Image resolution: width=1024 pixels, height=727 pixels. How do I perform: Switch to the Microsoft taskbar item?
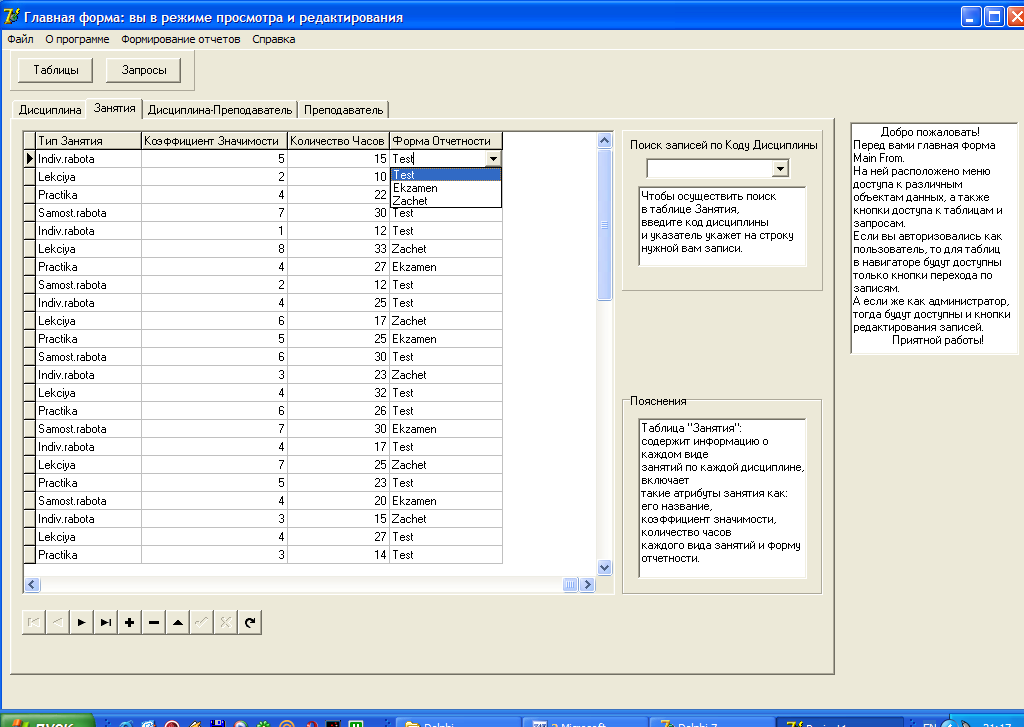point(584,722)
